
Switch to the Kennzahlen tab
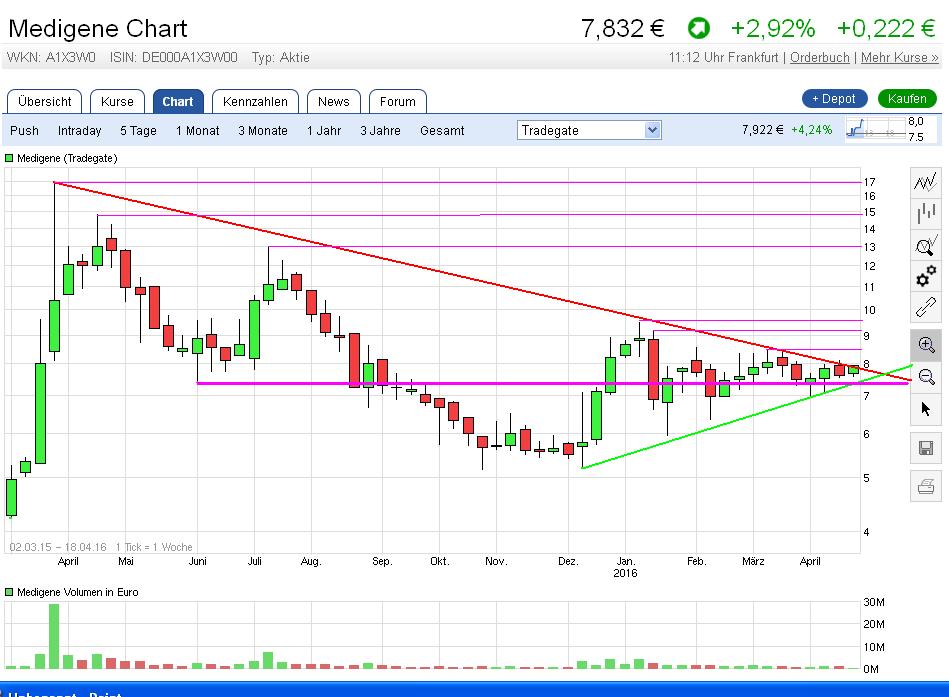(255, 101)
